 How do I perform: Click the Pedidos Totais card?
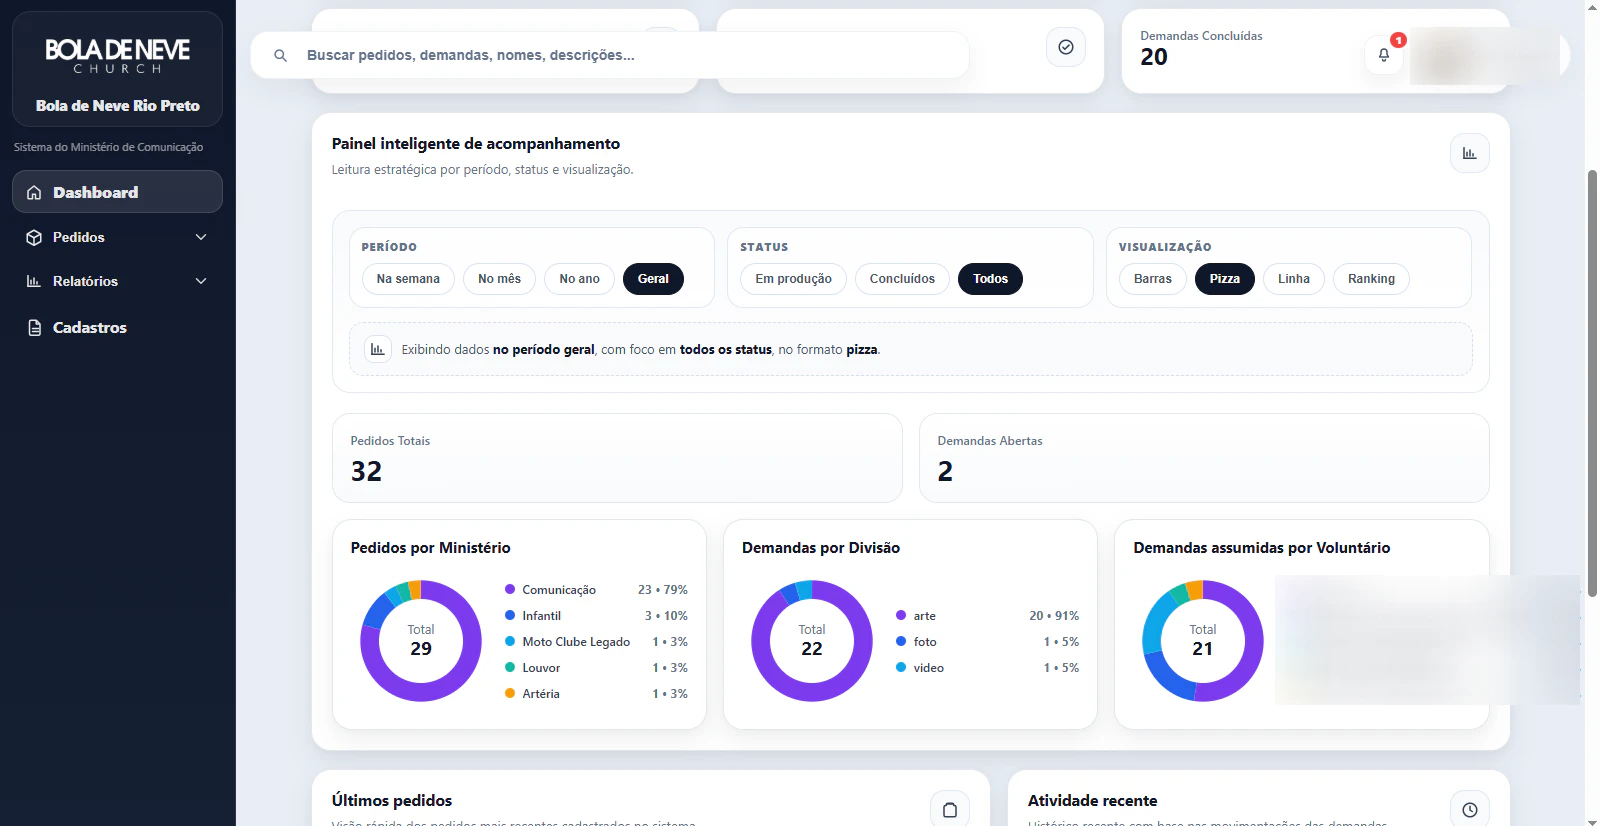pos(617,458)
